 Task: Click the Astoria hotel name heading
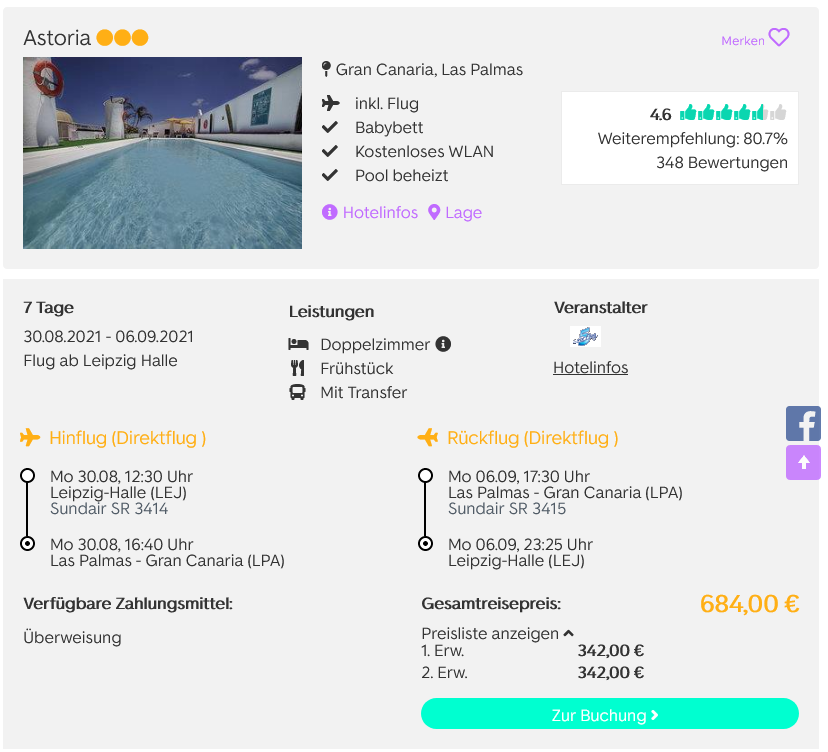tap(58, 38)
